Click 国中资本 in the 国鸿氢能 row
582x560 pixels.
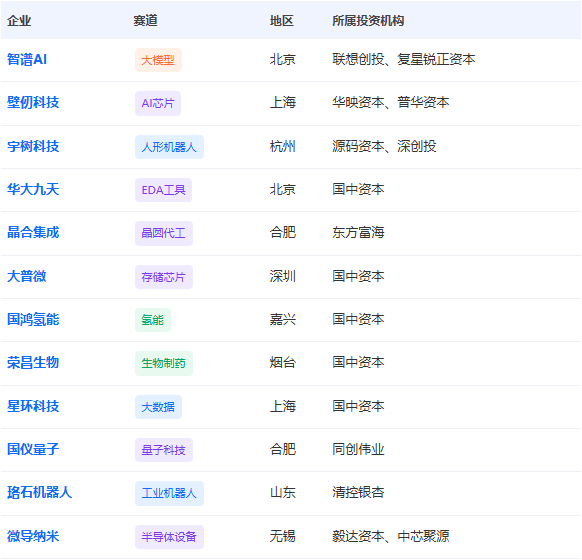[x=358, y=320]
